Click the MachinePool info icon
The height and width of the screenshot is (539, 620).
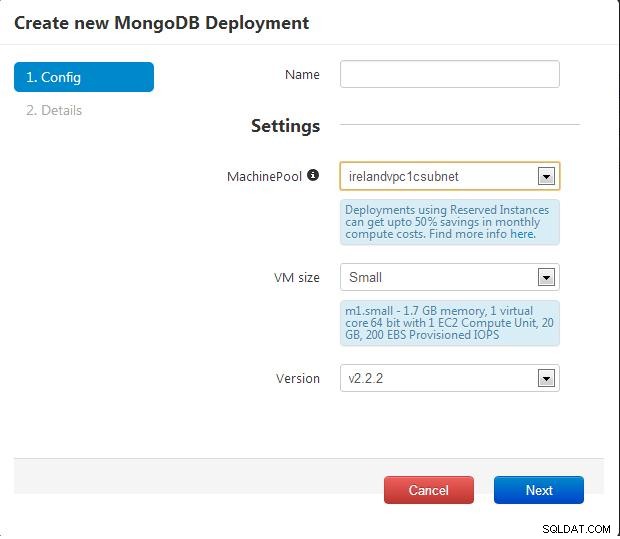coord(313,175)
